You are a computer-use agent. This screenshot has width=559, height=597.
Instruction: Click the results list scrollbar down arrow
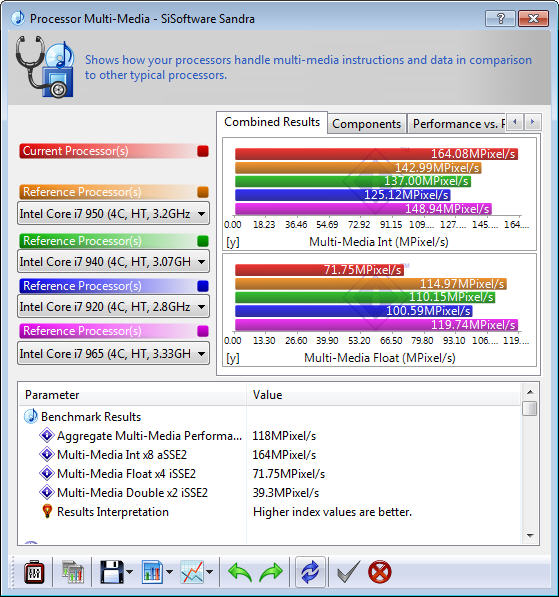[530, 536]
